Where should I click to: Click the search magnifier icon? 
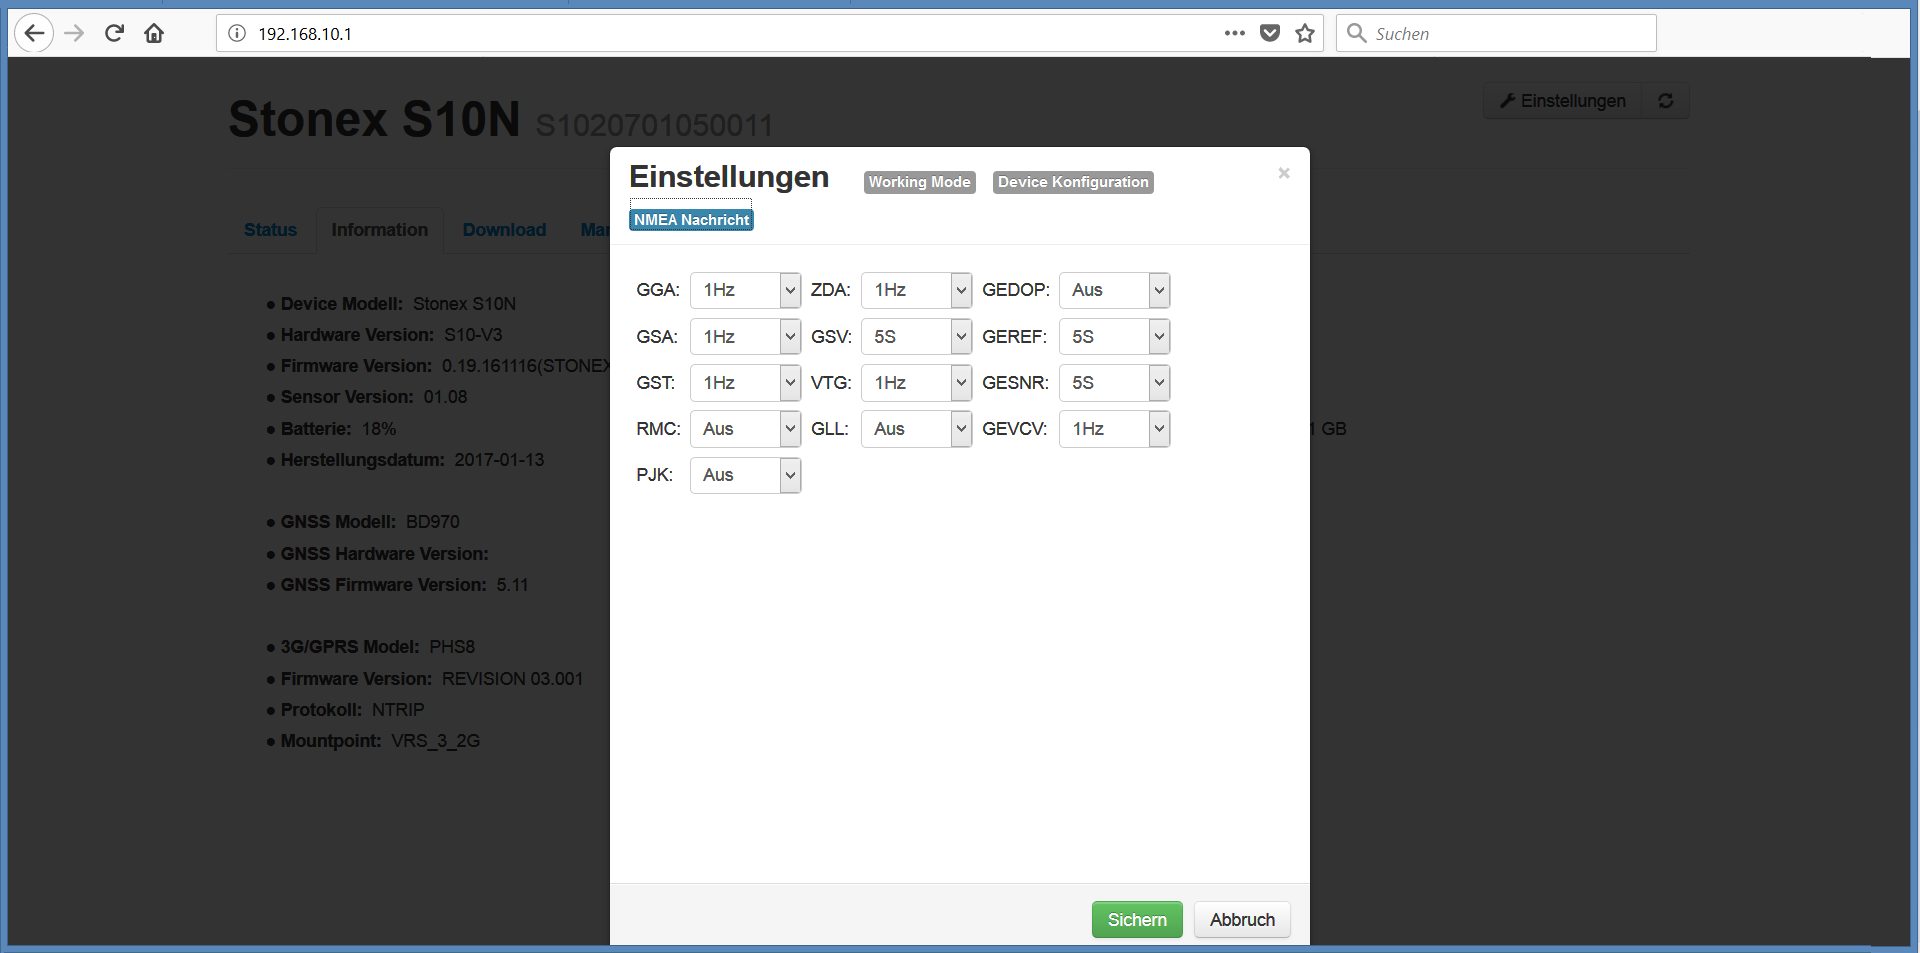1356,33
